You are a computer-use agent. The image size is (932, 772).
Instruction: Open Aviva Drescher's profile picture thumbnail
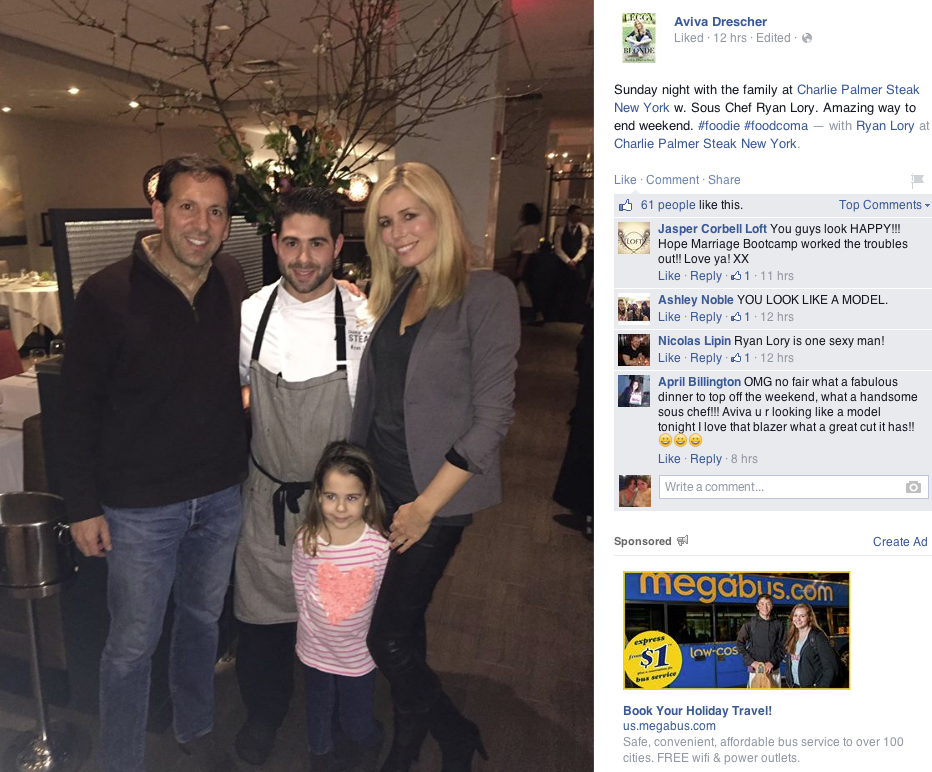click(639, 37)
